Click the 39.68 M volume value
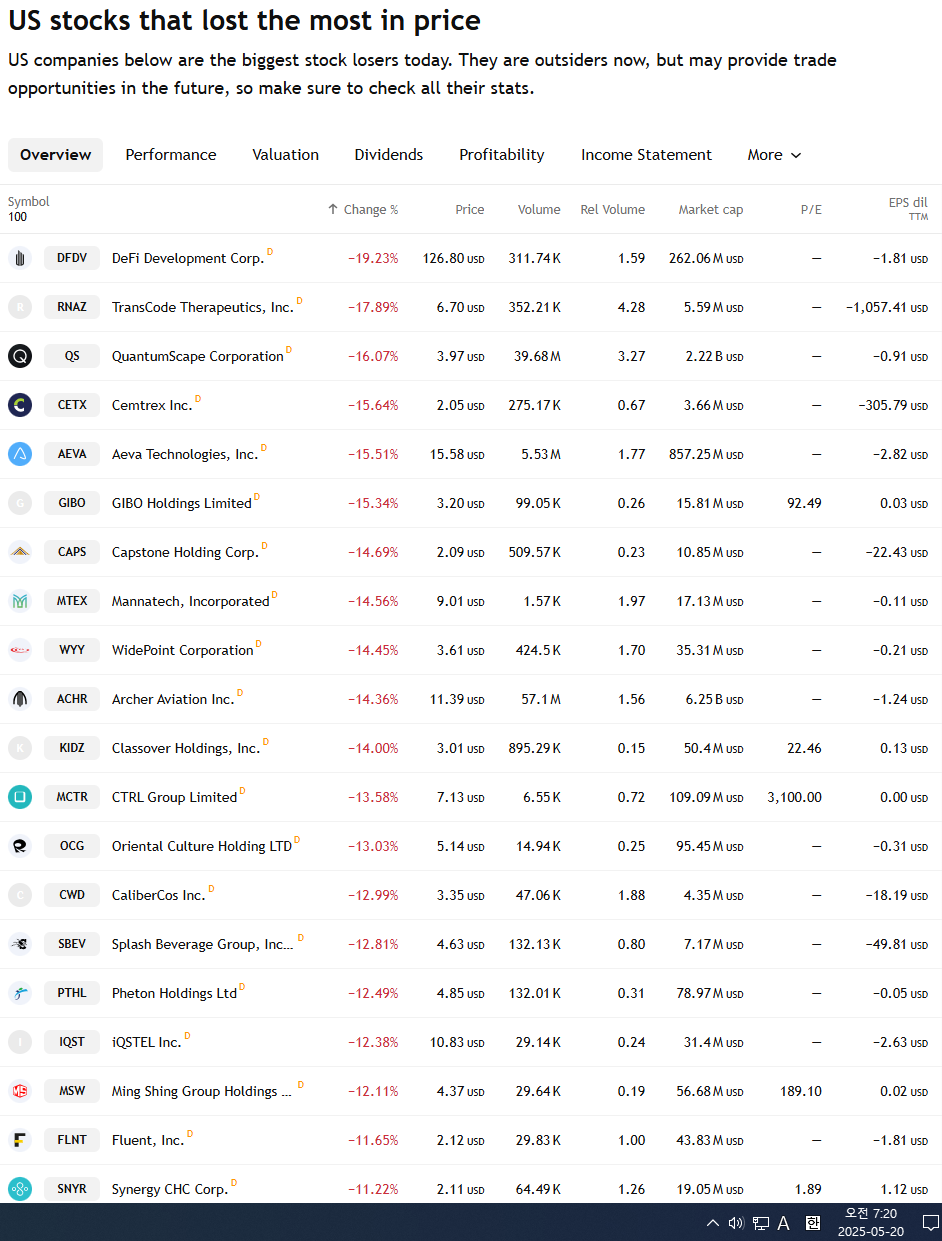 tap(538, 356)
